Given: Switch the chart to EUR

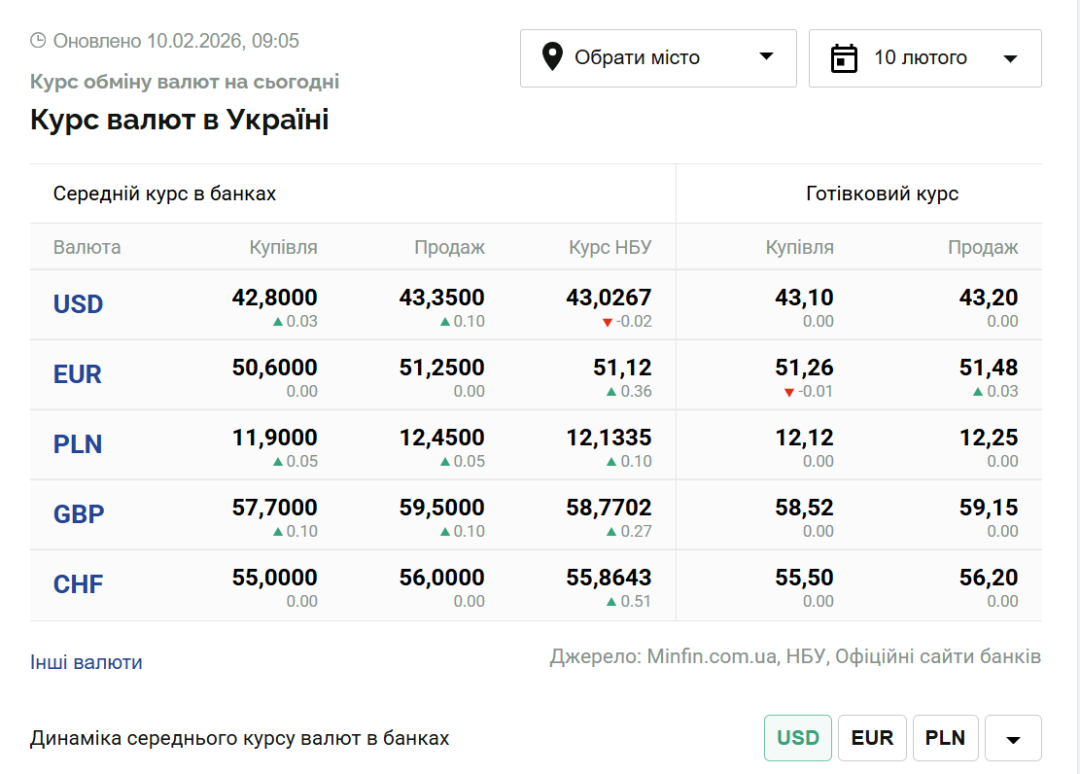Looking at the screenshot, I should point(872,738).
